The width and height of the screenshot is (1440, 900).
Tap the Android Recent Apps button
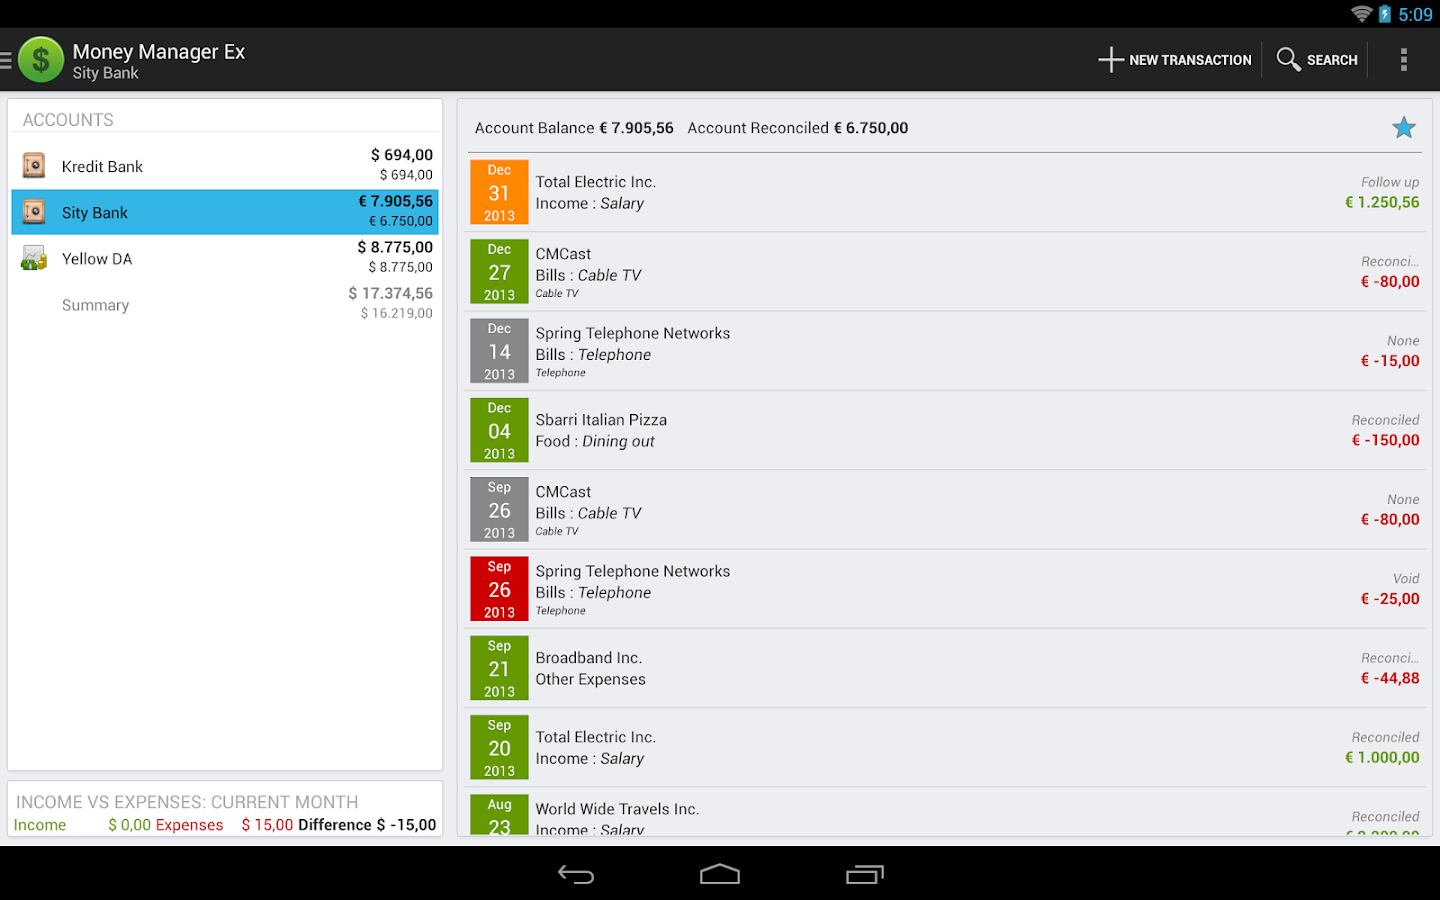pos(865,875)
